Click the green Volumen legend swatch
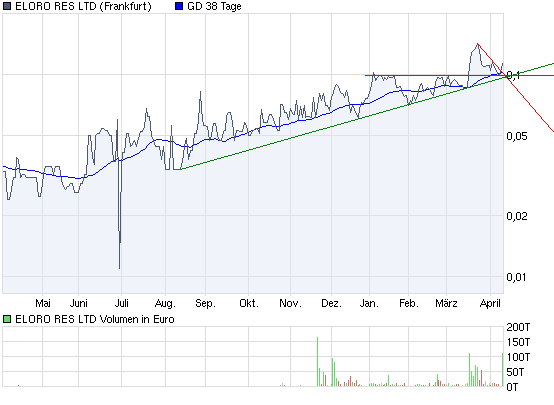The height and width of the screenshot is (405, 554). point(7,319)
